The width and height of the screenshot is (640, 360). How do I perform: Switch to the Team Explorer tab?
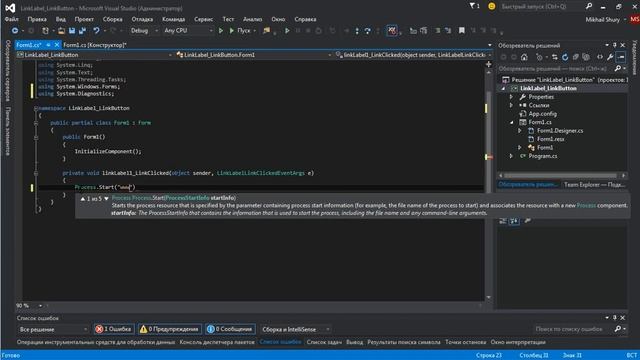click(594, 185)
